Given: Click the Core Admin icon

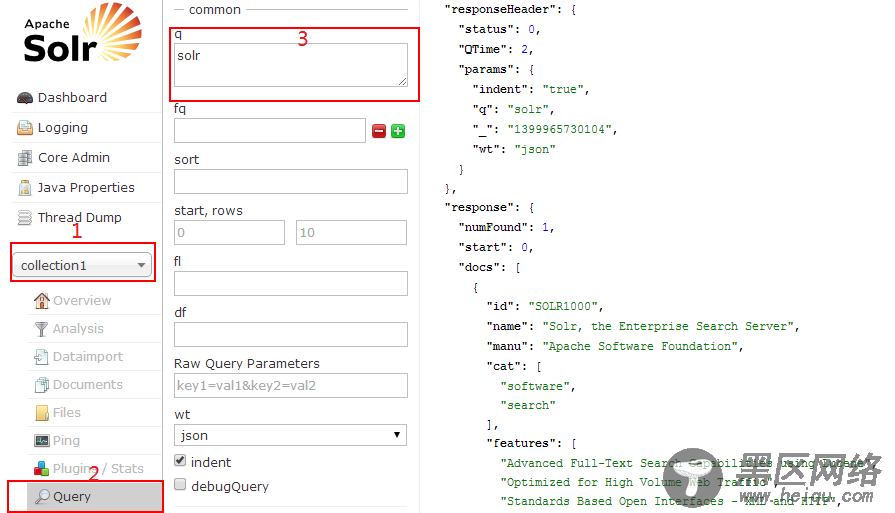Looking at the screenshot, I should tap(25, 158).
